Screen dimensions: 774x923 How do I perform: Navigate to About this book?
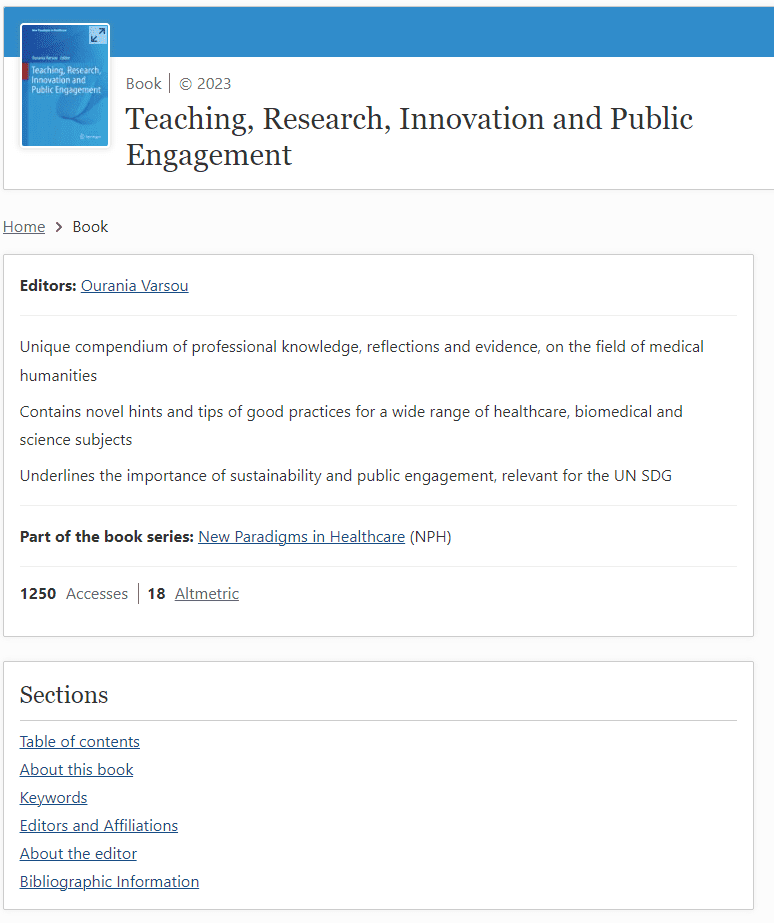point(76,770)
